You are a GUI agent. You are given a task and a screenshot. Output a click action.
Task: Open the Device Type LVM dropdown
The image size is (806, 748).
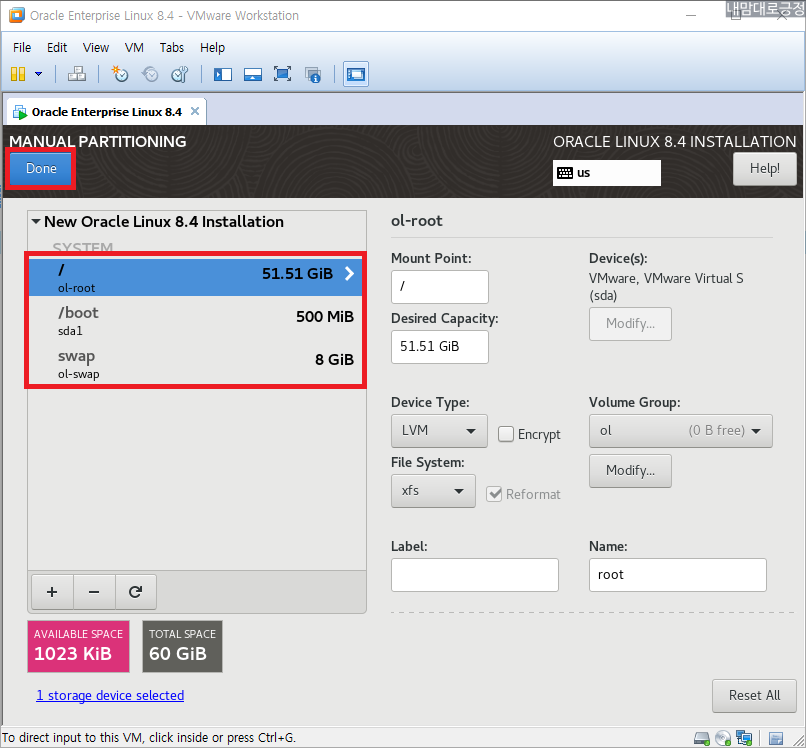click(x=439, y=431)
